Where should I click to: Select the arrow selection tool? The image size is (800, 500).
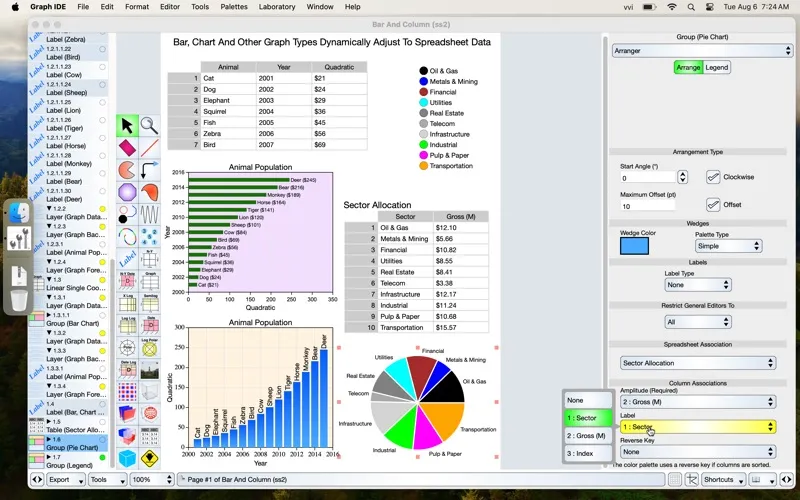[127, 126]
